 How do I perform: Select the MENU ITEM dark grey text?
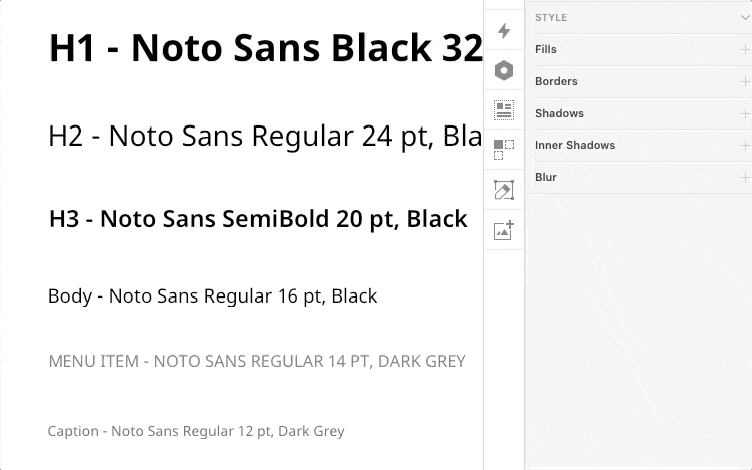(257, 361)
